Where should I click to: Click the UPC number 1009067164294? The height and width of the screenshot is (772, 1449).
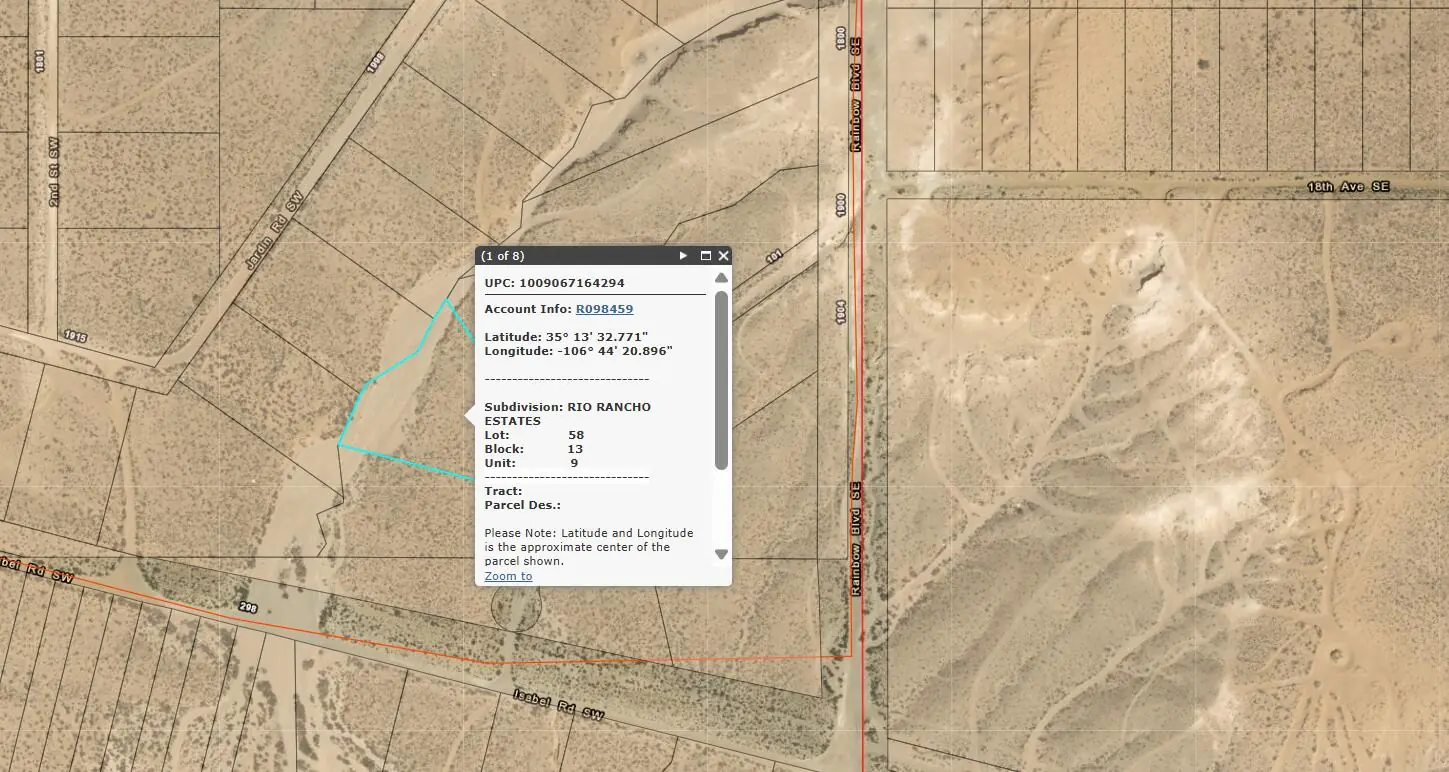571,283
